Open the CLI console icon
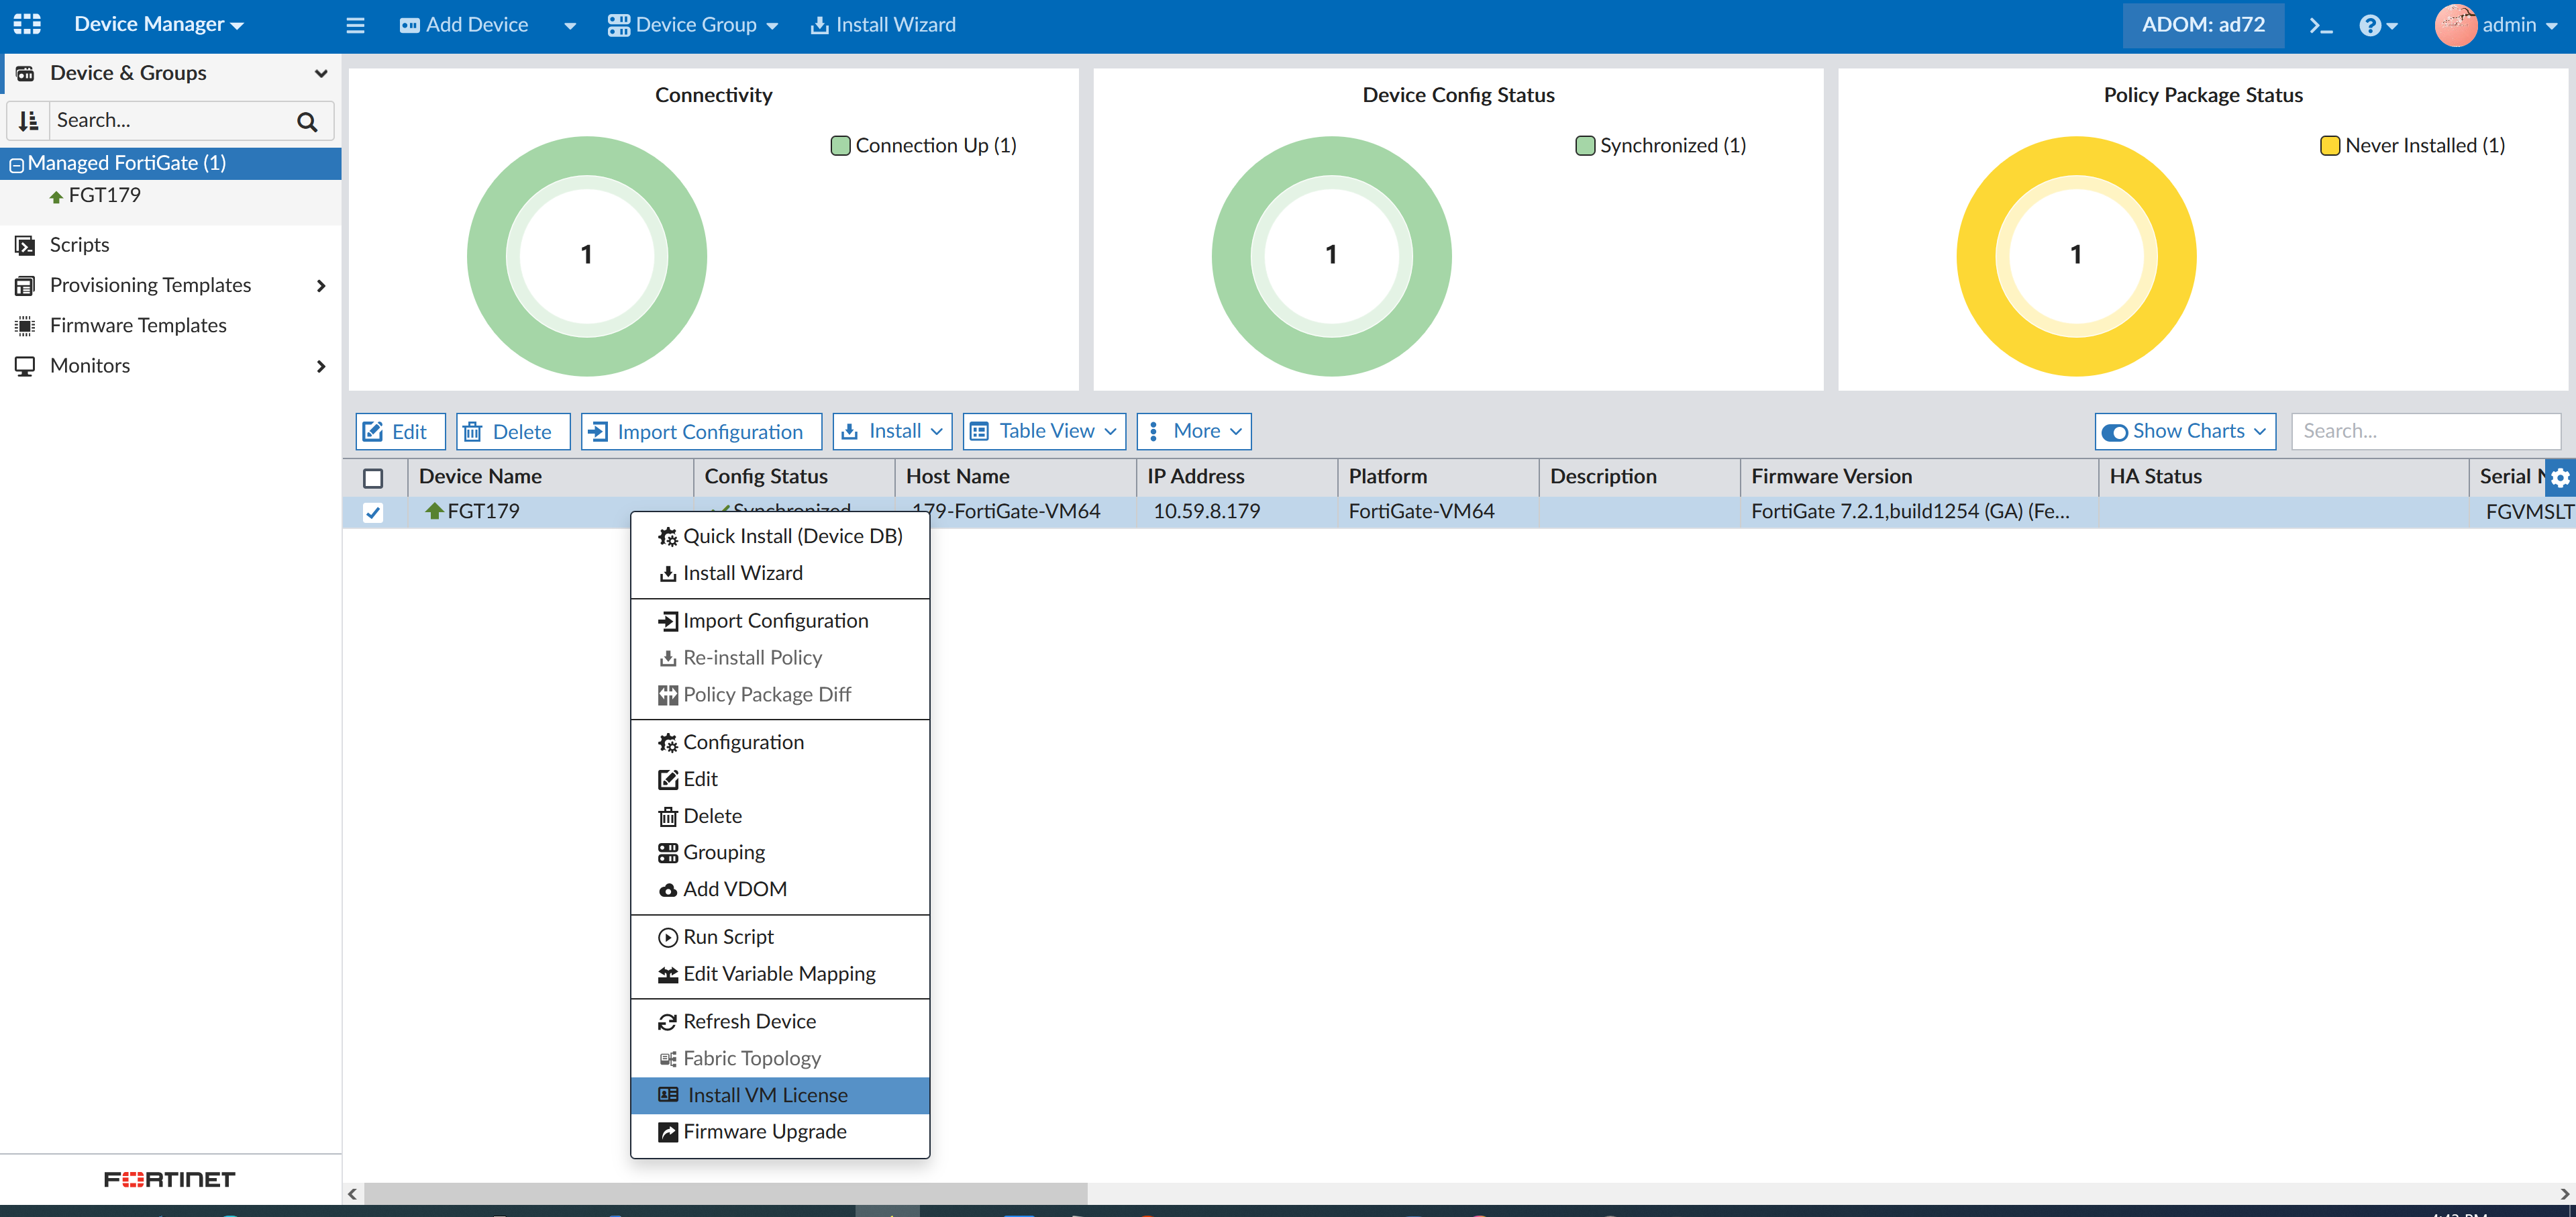The width and height of the screenshot is (2576, 1217). 2320,25
